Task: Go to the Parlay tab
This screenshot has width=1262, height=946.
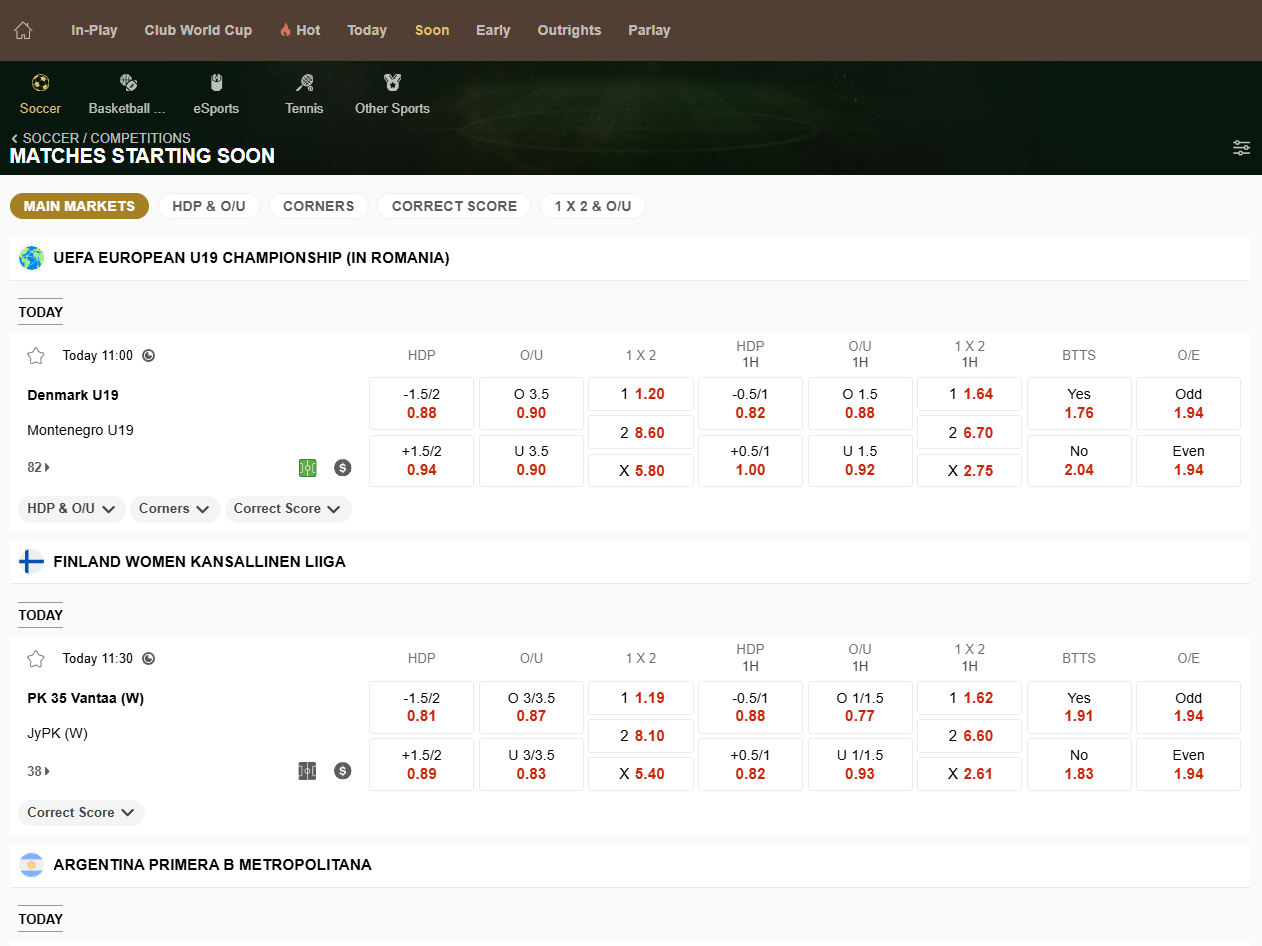Action: point(649,30)
